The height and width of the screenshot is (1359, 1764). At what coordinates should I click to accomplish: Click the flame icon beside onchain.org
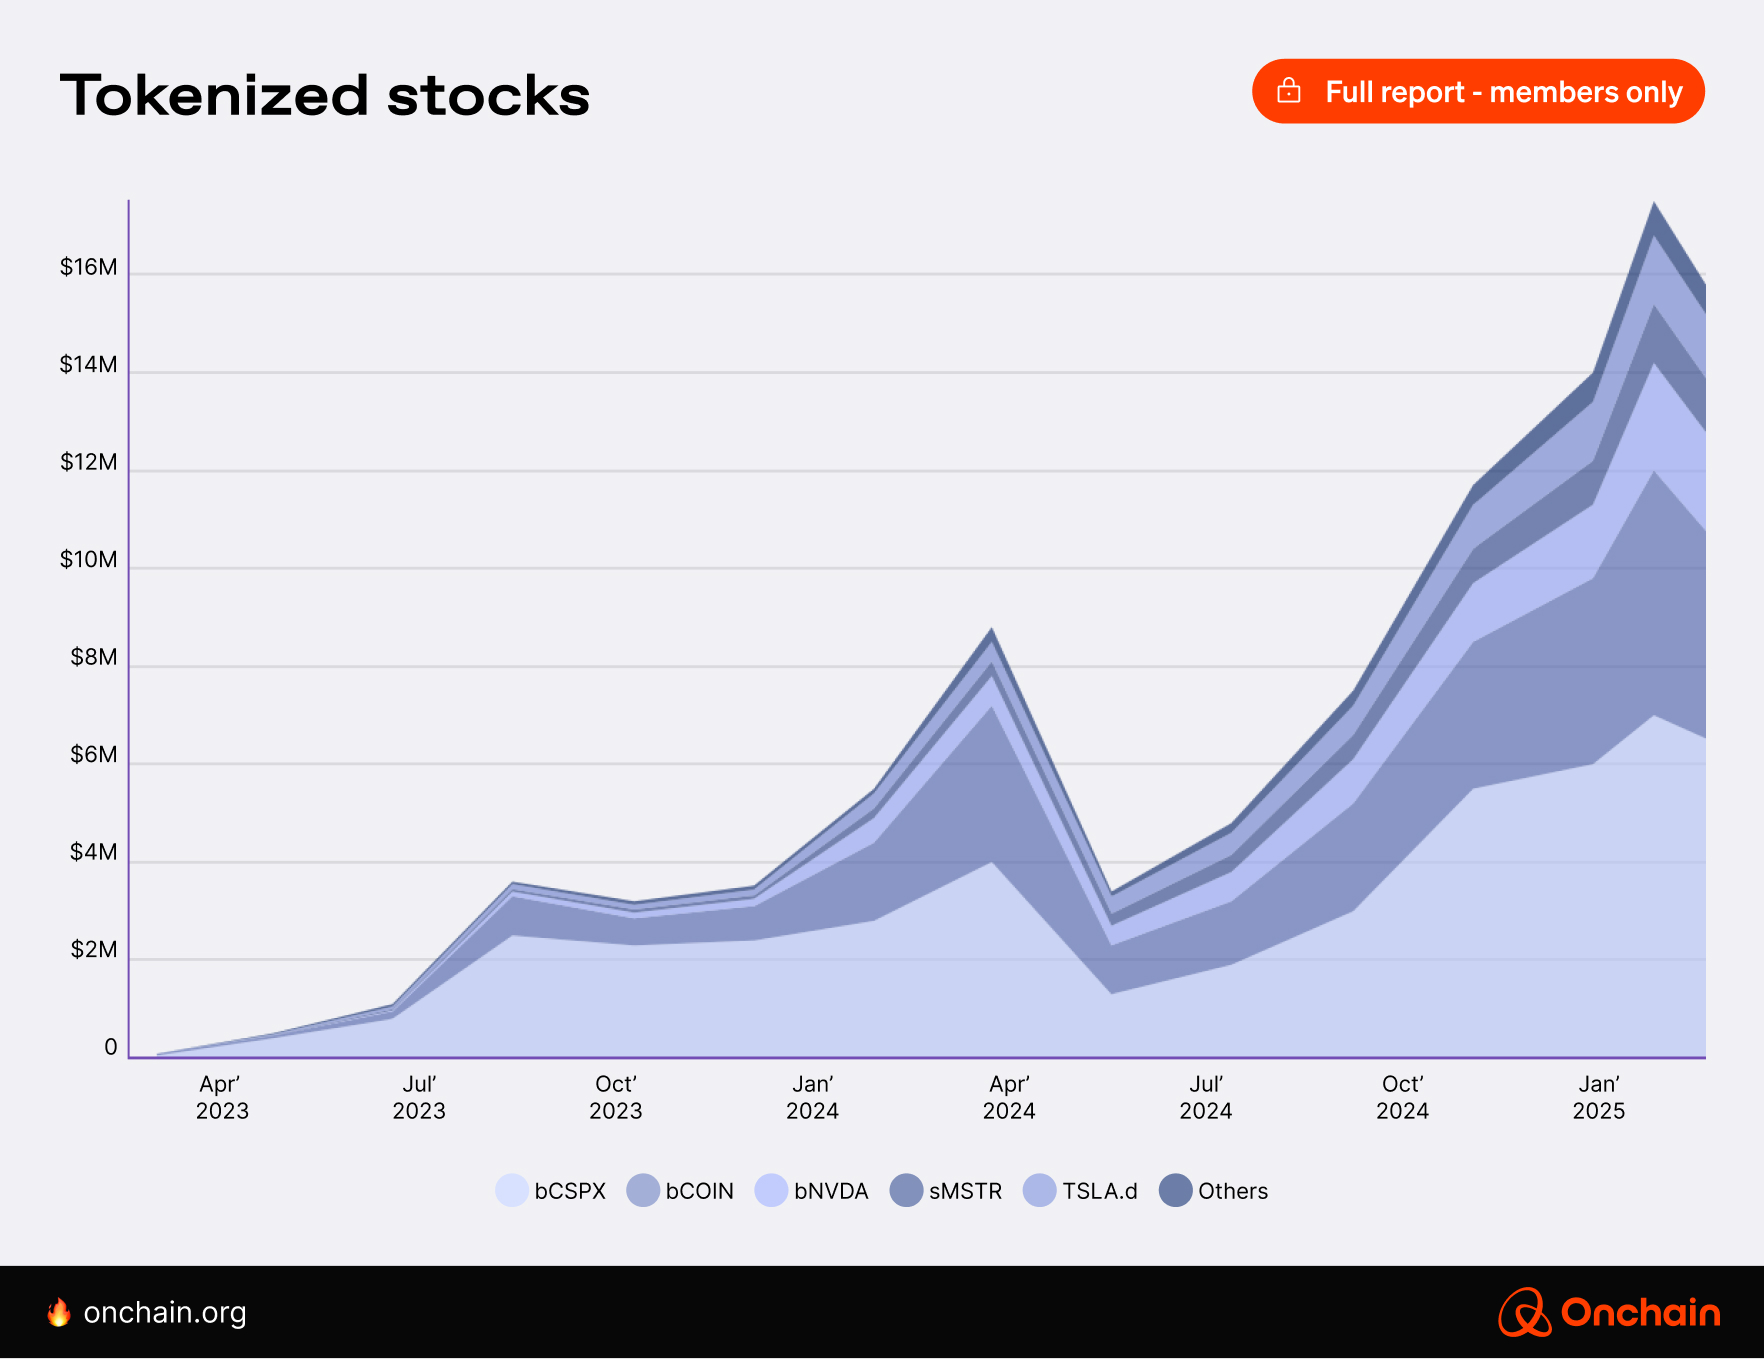[59, 1312]
